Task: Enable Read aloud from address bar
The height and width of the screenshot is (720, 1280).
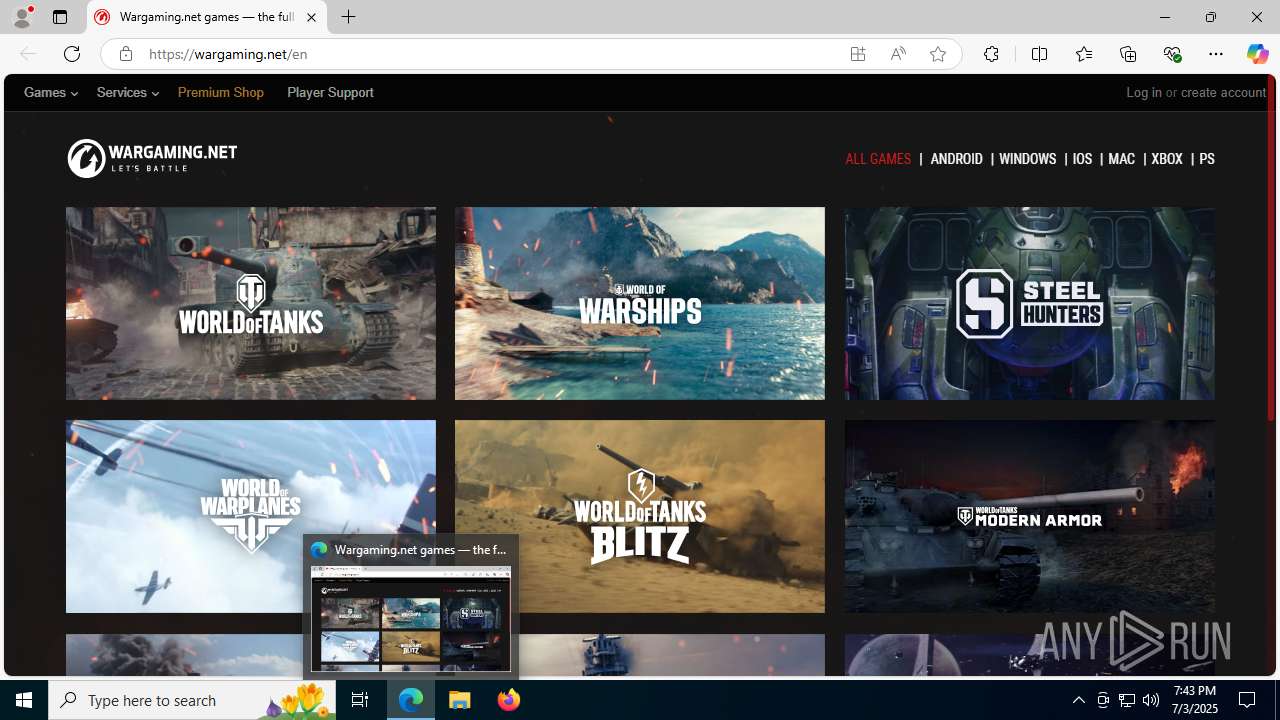Action: [x=898, y=54]
